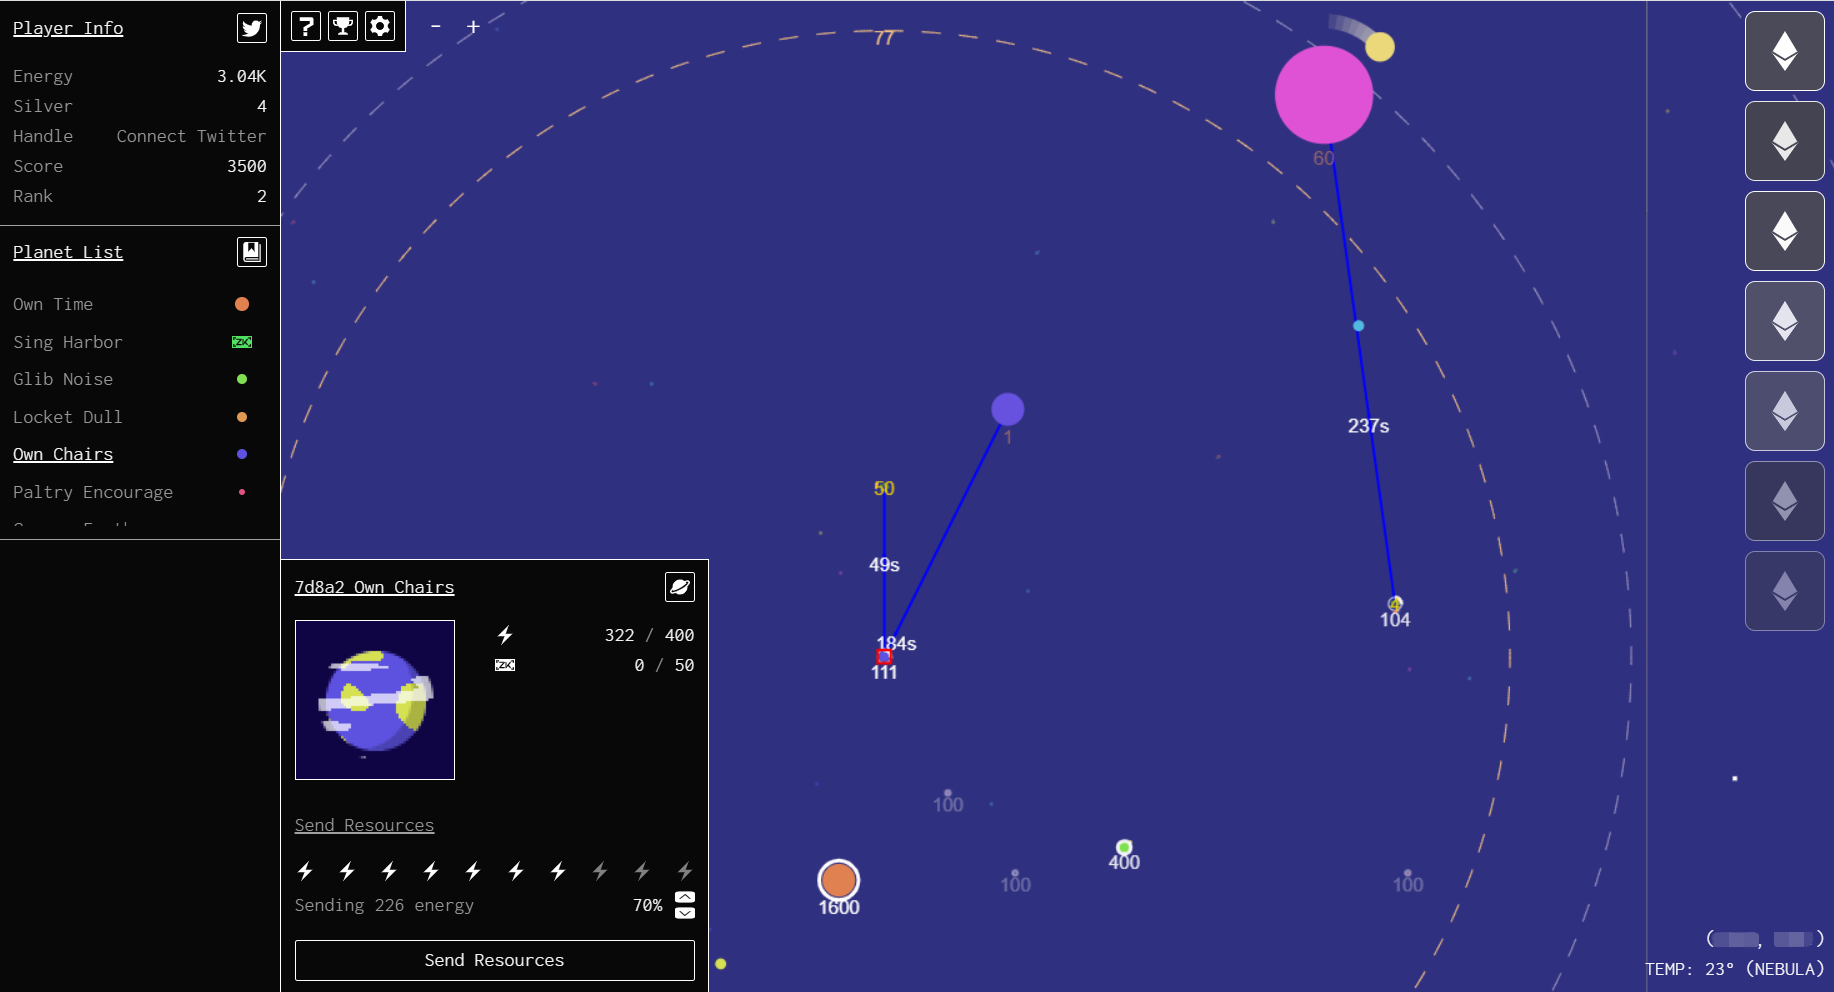Open the Planet List heading

coord(68,252)
